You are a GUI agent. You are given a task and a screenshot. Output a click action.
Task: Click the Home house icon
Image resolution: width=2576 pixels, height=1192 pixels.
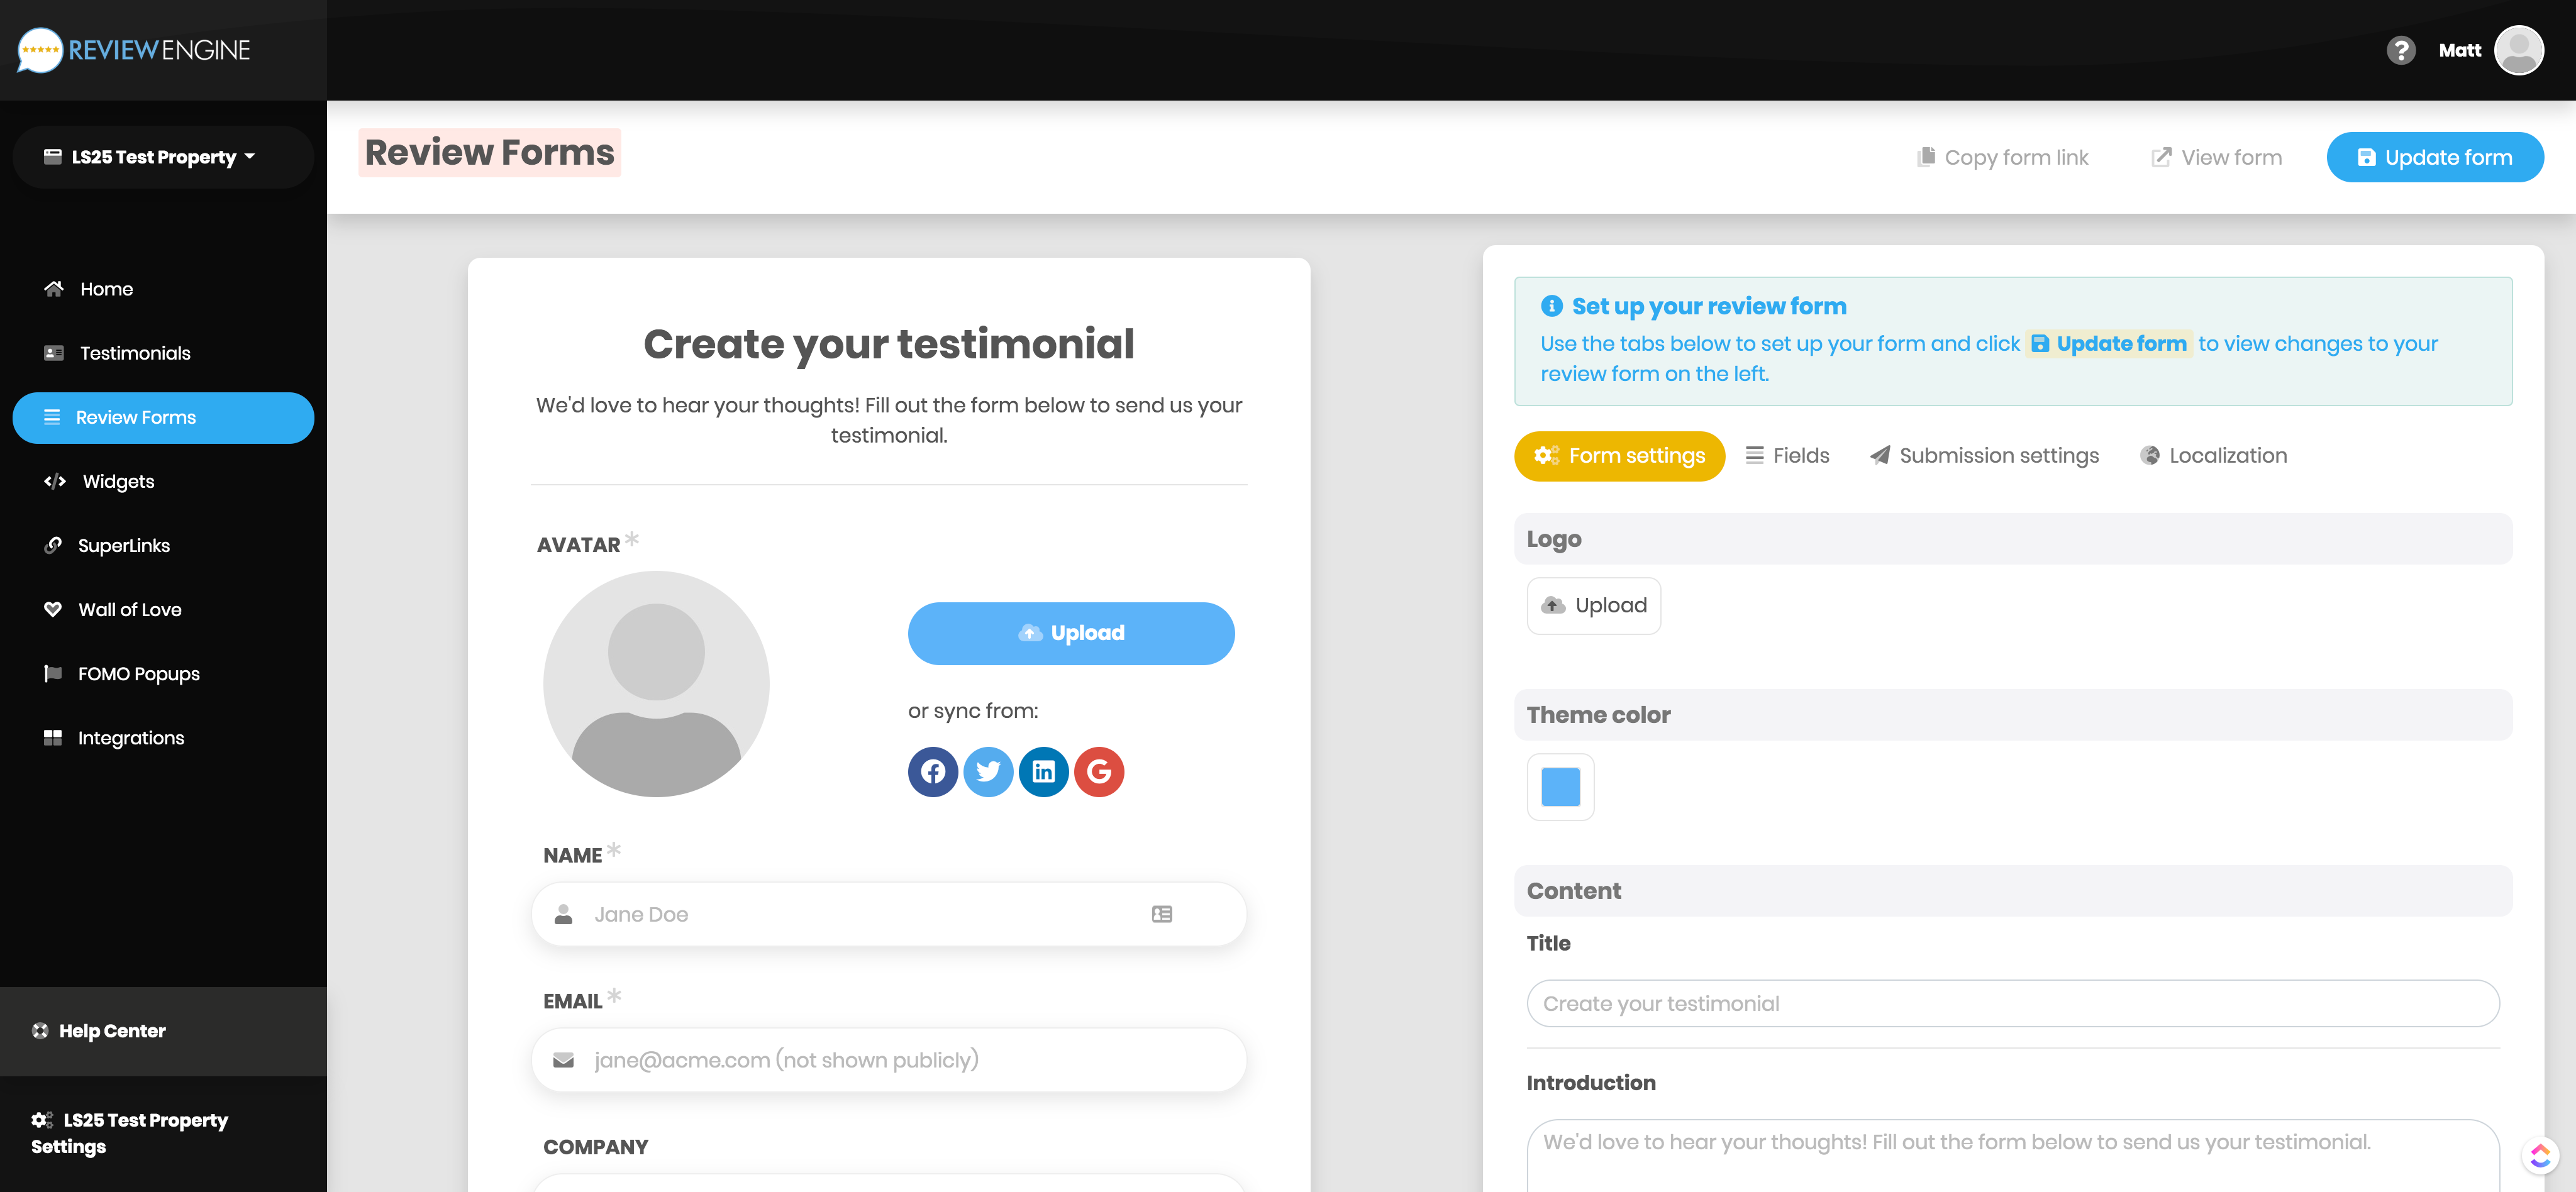point(54,288)
